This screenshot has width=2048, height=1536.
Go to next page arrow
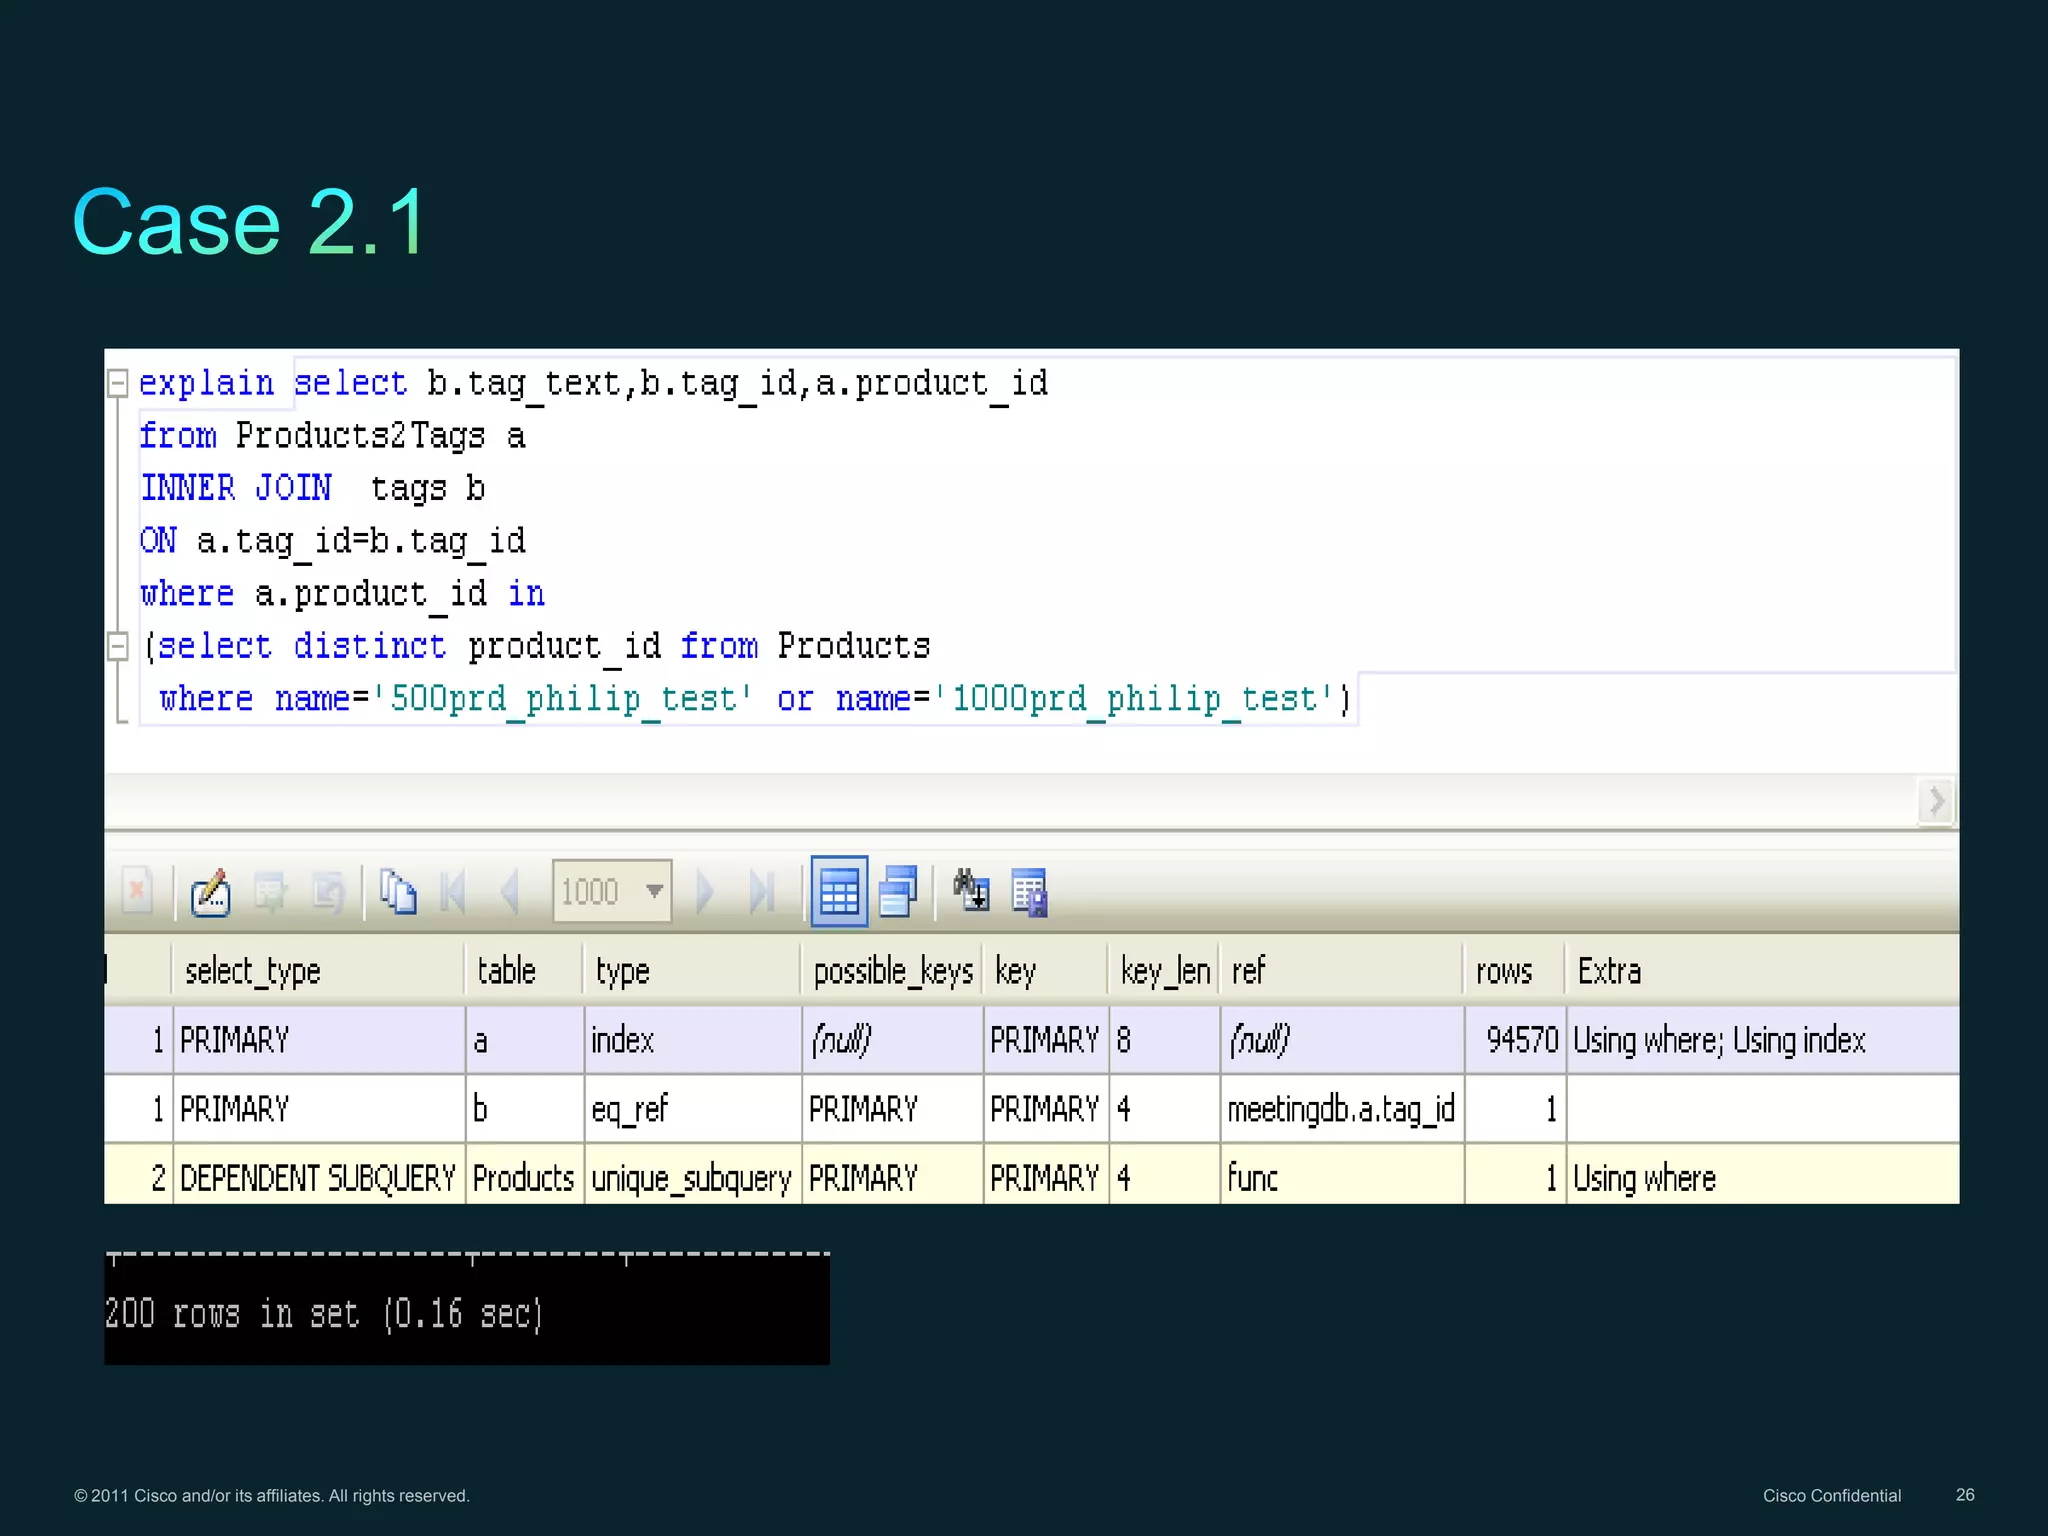pyautogui.click(x=704, y=892)
